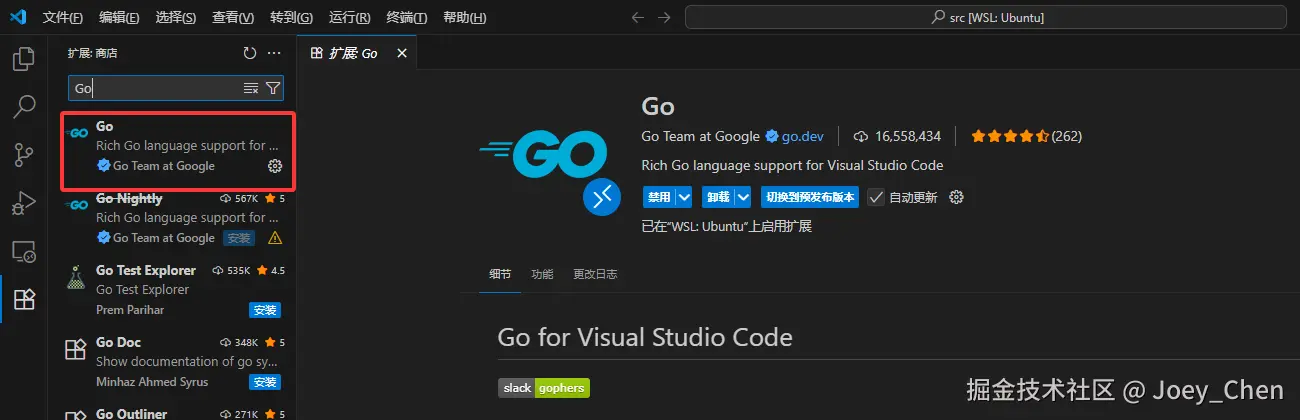Open the 转到(G) menu
Viewport: 1300px width, 420px height.
292,18
